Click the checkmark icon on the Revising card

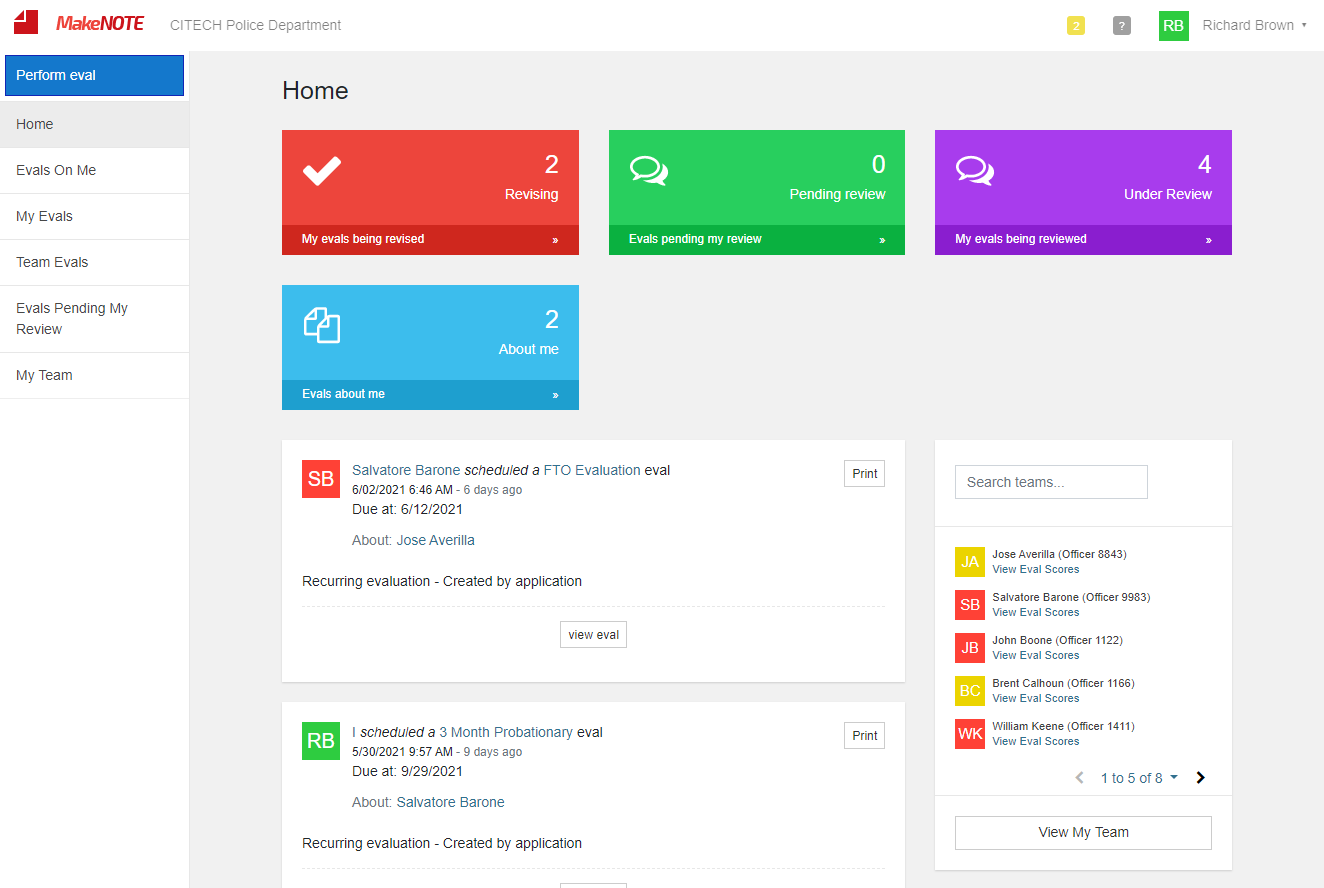coord(322,171)
